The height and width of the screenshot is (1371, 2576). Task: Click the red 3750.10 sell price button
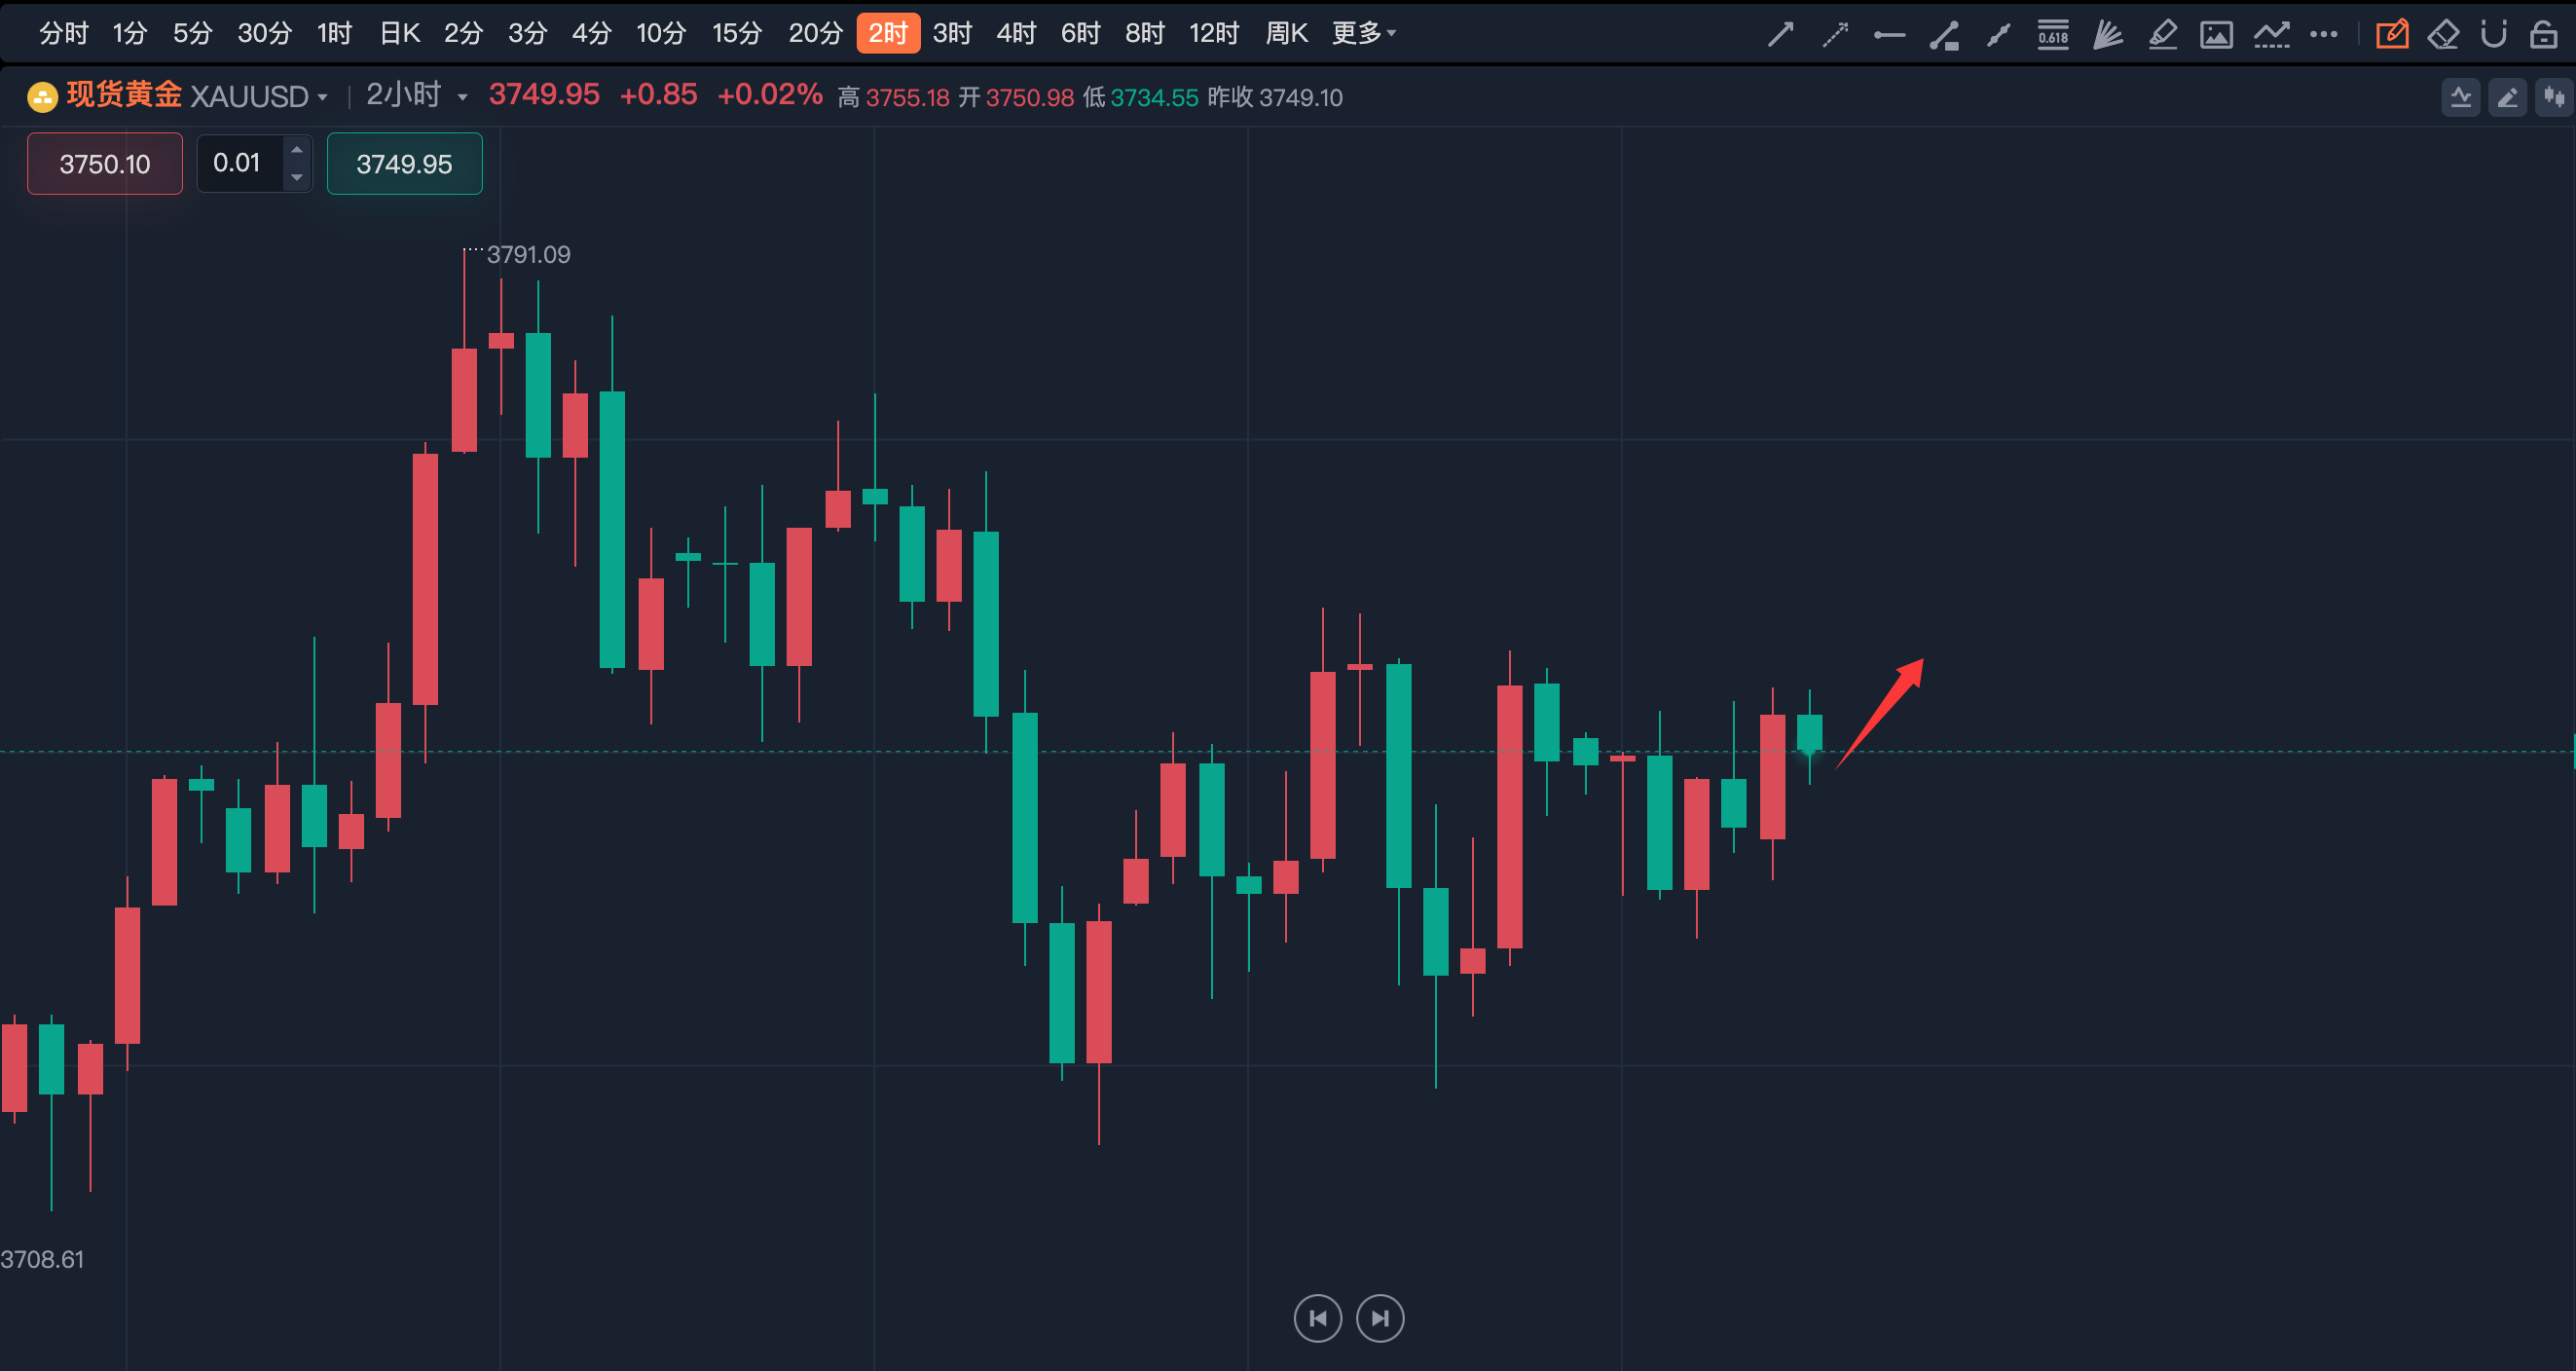pyautogui.click(x=105, y=164)
